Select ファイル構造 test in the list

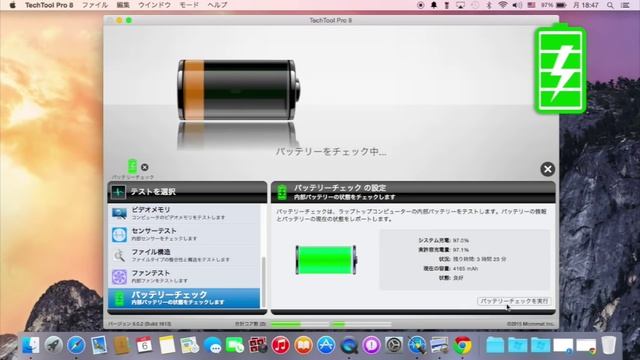184,256
